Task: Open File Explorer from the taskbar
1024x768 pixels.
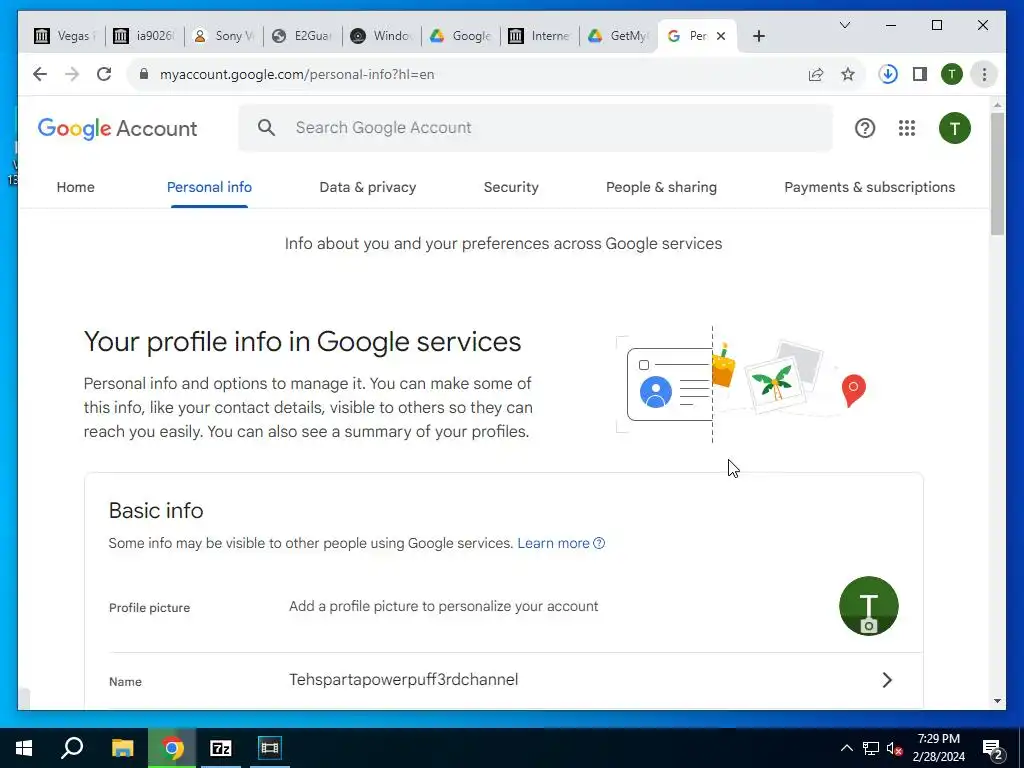Action: tap(122, 748)
